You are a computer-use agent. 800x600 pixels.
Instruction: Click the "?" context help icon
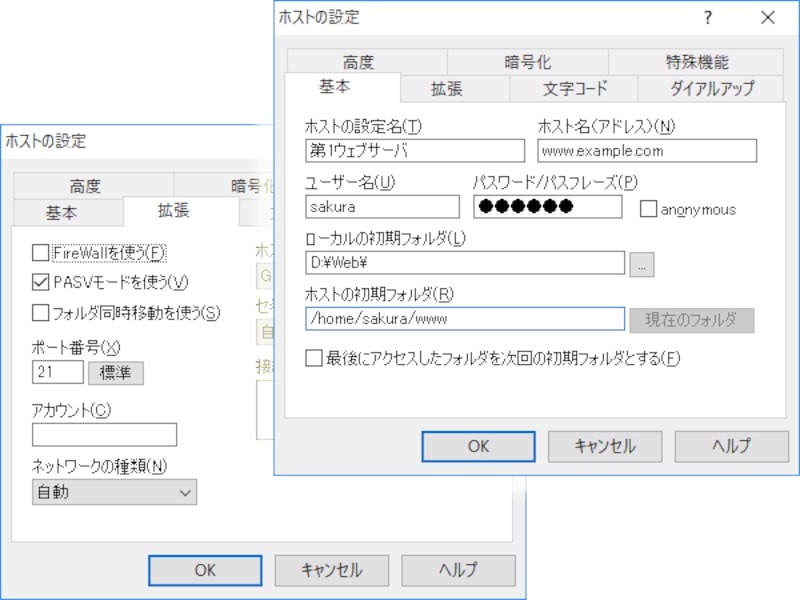pos(707,17)
